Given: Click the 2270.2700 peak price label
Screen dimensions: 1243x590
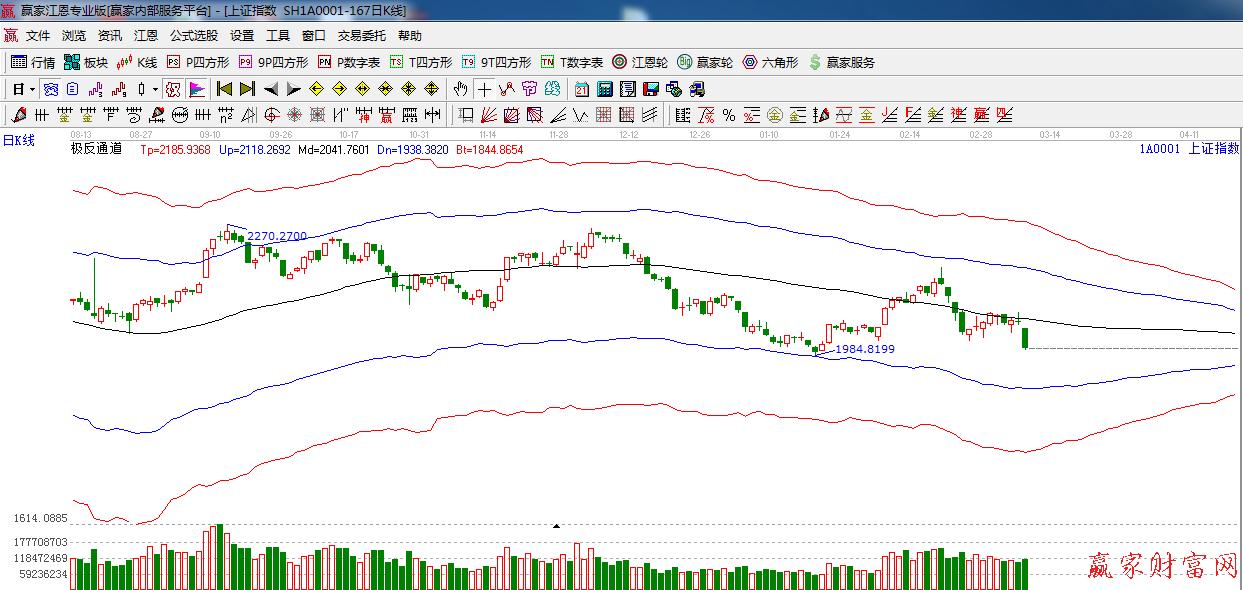Looking at the screenshot, I should pos(276,237).
